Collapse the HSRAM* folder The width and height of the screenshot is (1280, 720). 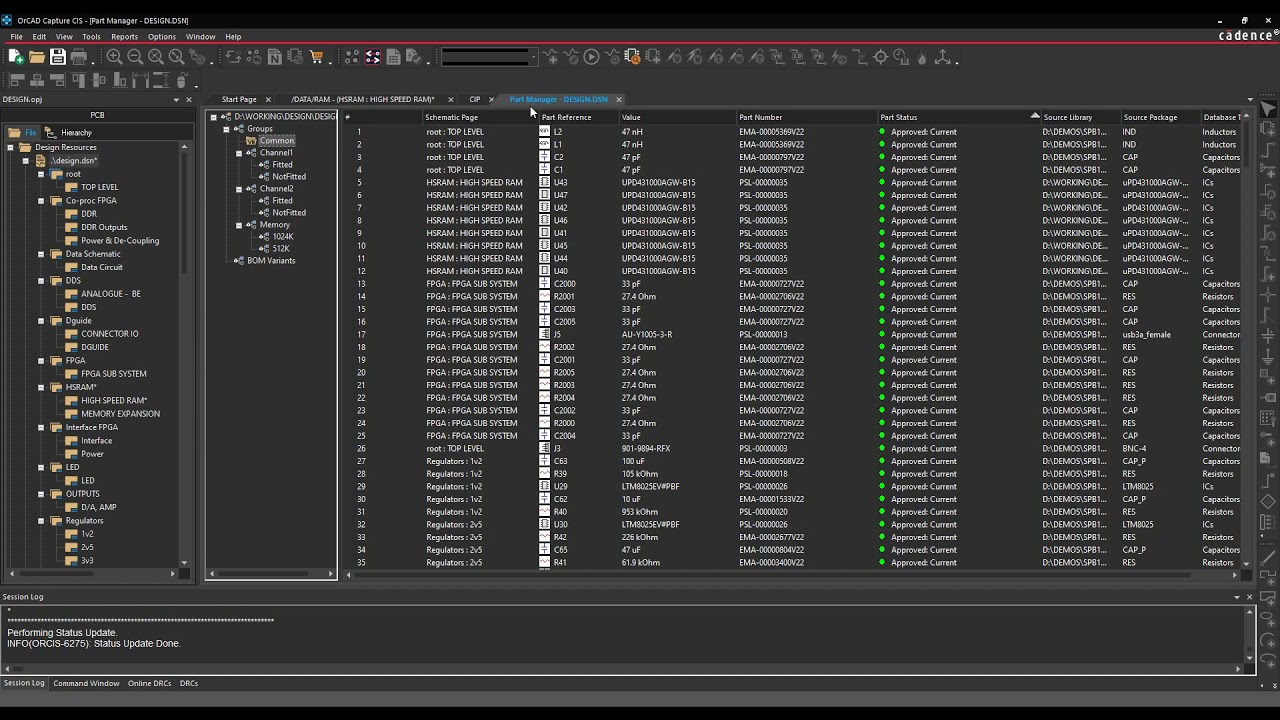41,387
